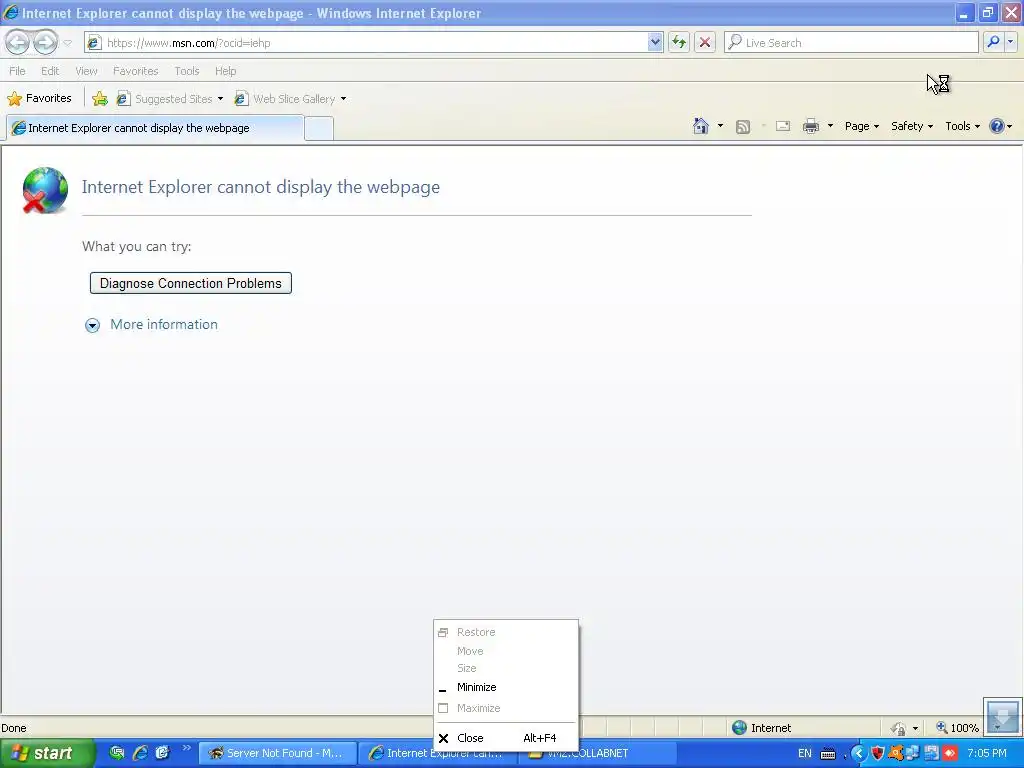Screen dimensions: 1024x768
Task: Open the Help menu
Action: pos(225,71)
